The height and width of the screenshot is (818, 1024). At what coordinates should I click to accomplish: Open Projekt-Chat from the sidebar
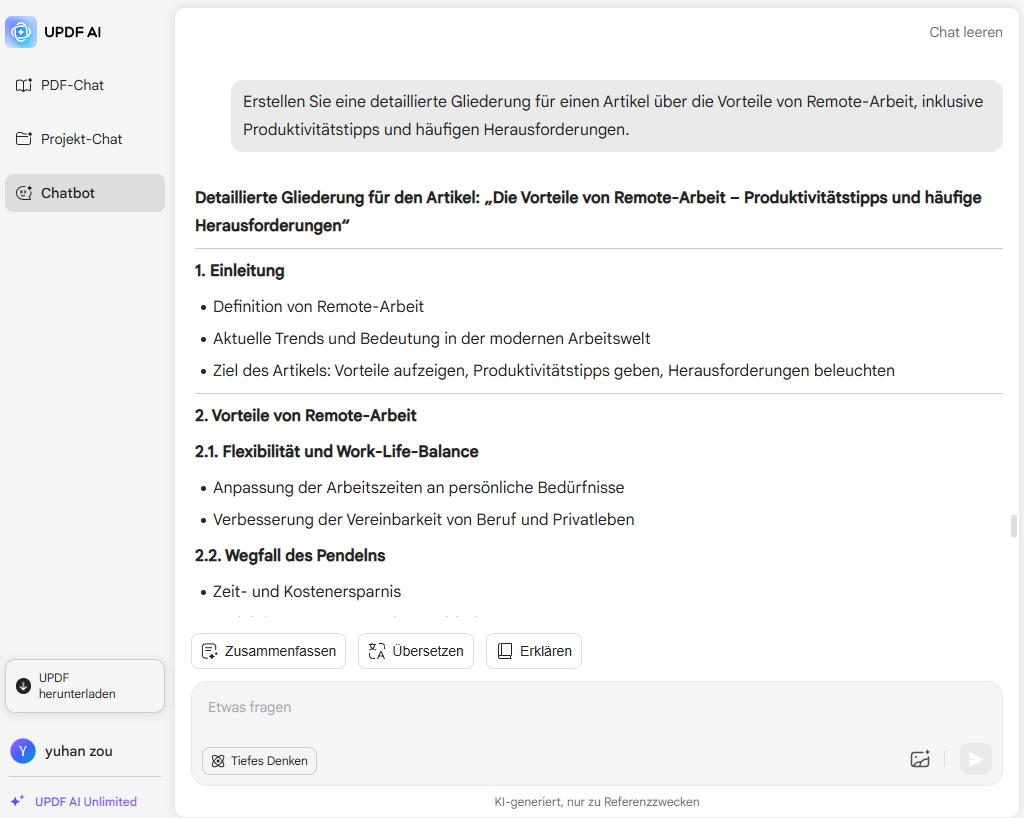tap(85, 139)
